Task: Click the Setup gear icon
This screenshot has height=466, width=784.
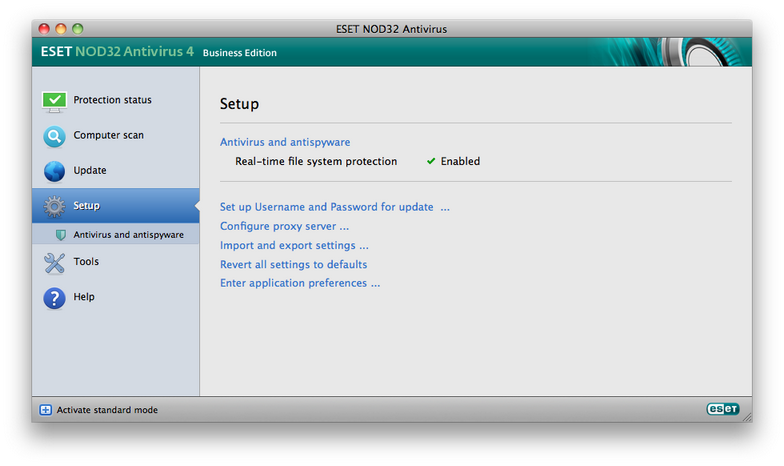Action: tap(54, 206)
